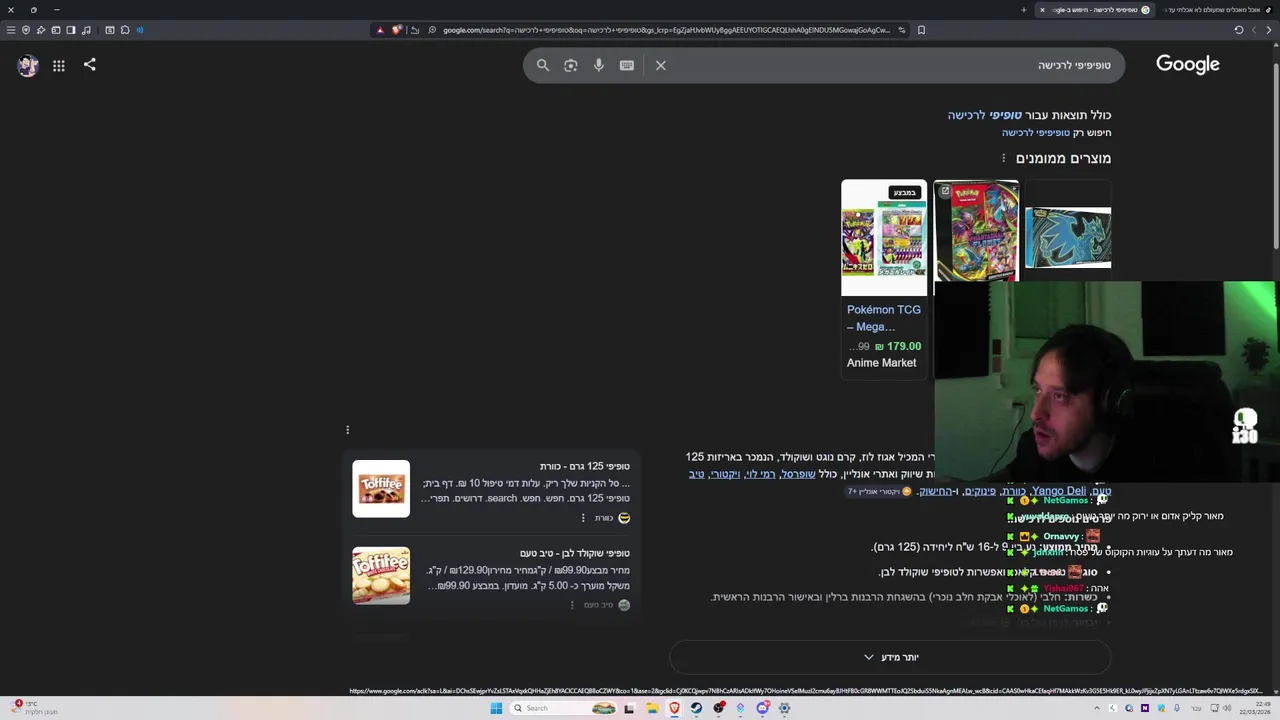1280x720 pixels.
Task: Bookmark this page in the address bar
Action: tap(921, 30)
